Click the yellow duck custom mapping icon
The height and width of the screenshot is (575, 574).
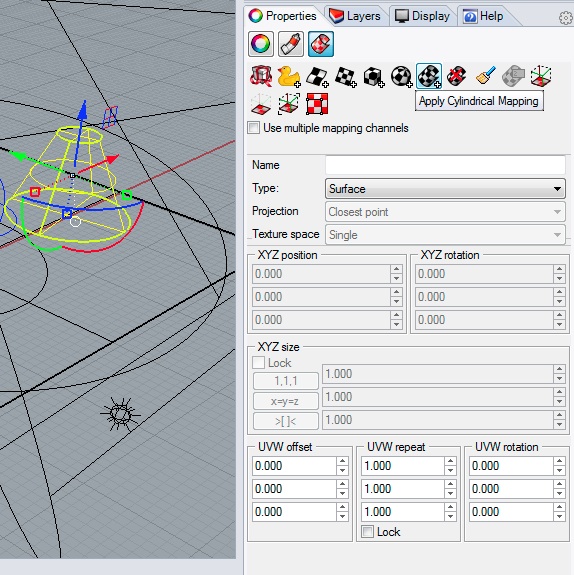coord(289,76)
